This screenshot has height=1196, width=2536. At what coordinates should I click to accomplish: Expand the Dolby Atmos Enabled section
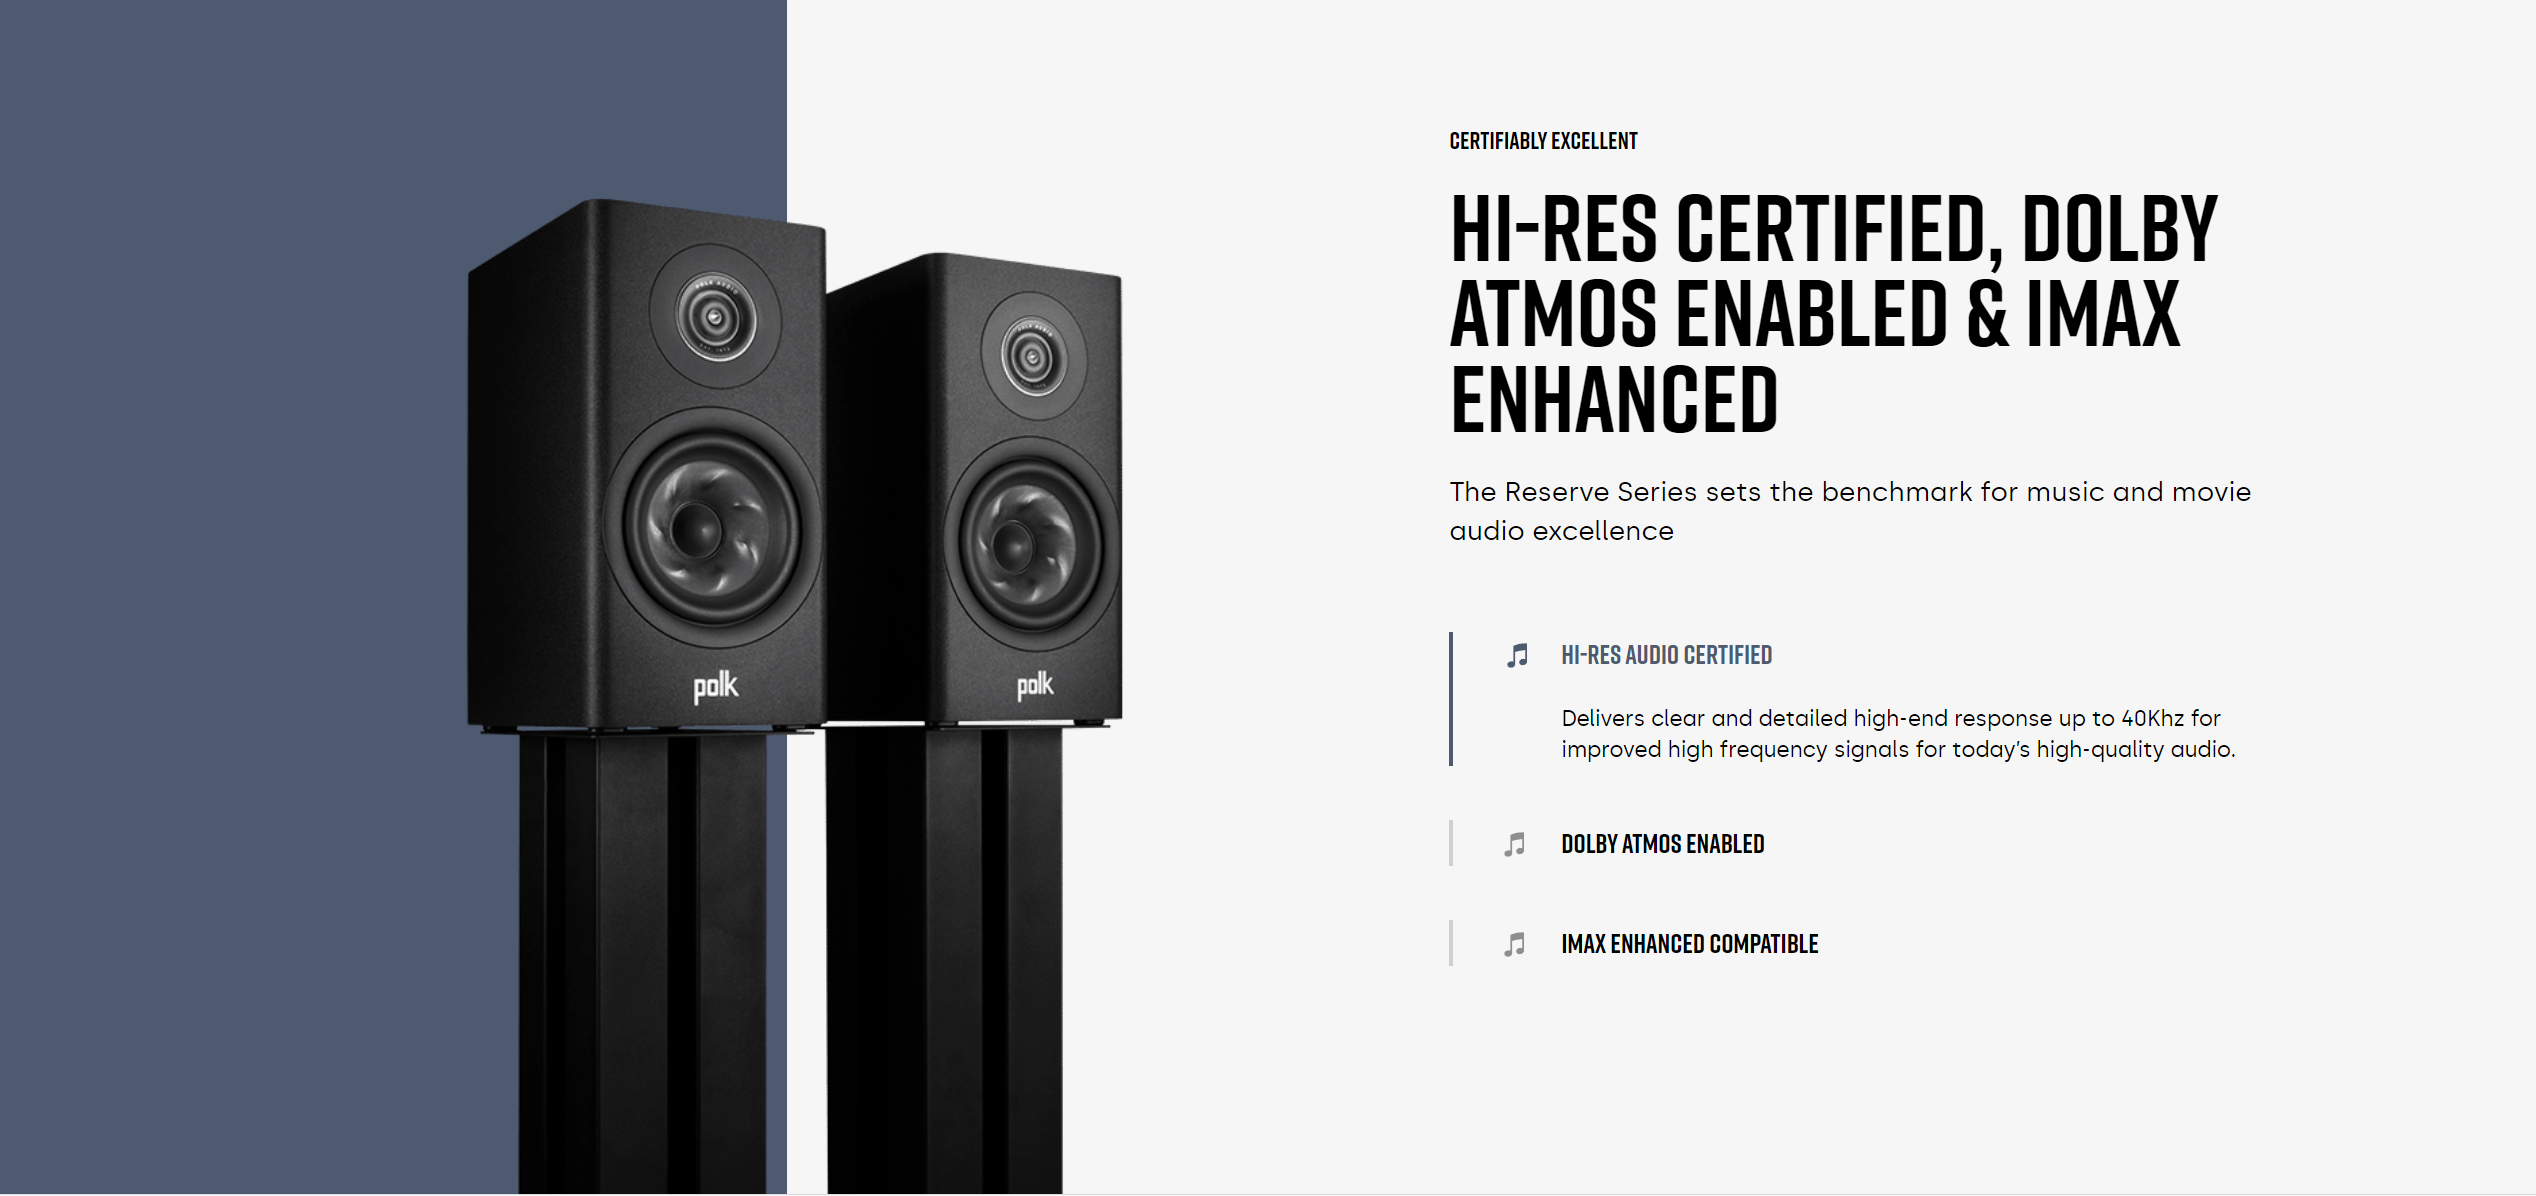1662,845
